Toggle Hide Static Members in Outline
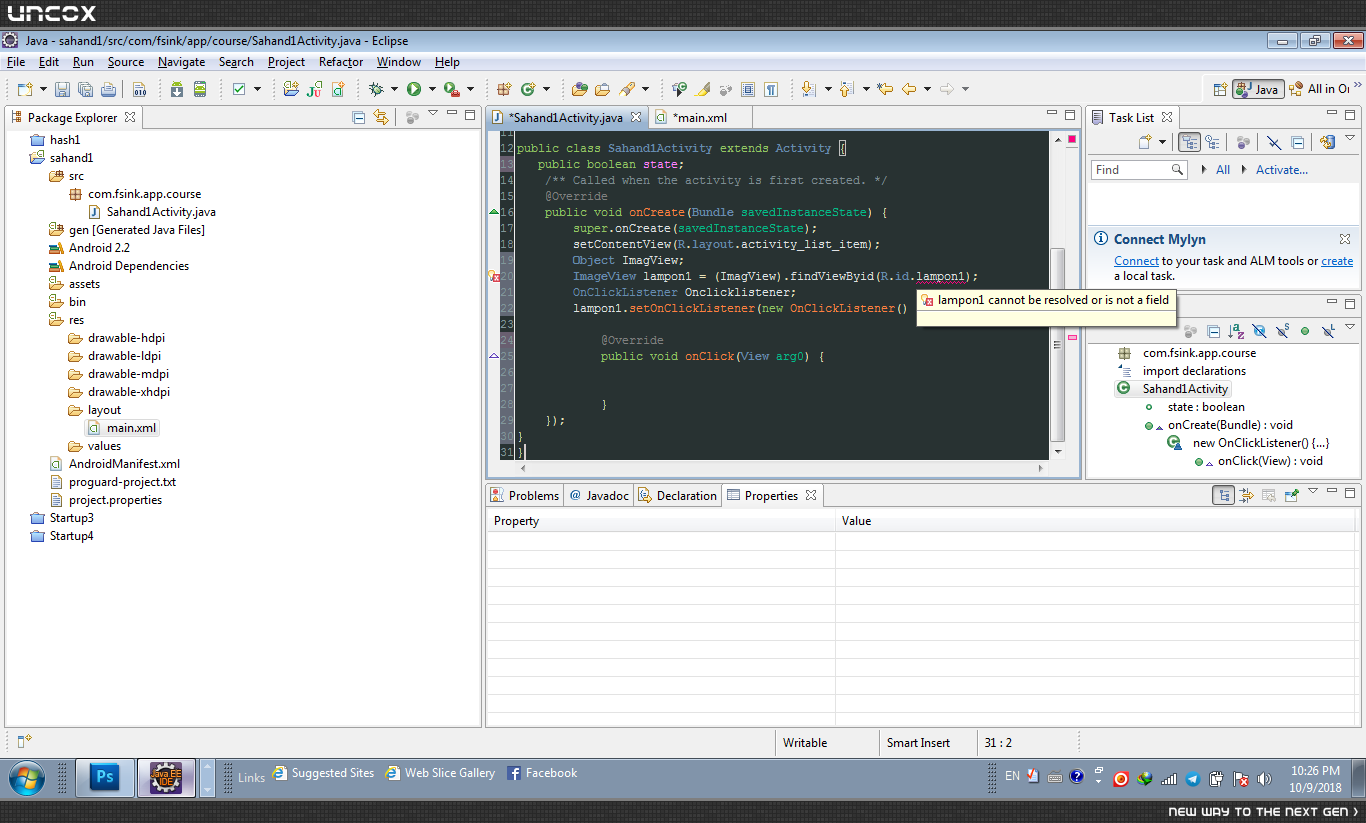The height and width of the screenshot is (823, 1366). coord(1282,329)
